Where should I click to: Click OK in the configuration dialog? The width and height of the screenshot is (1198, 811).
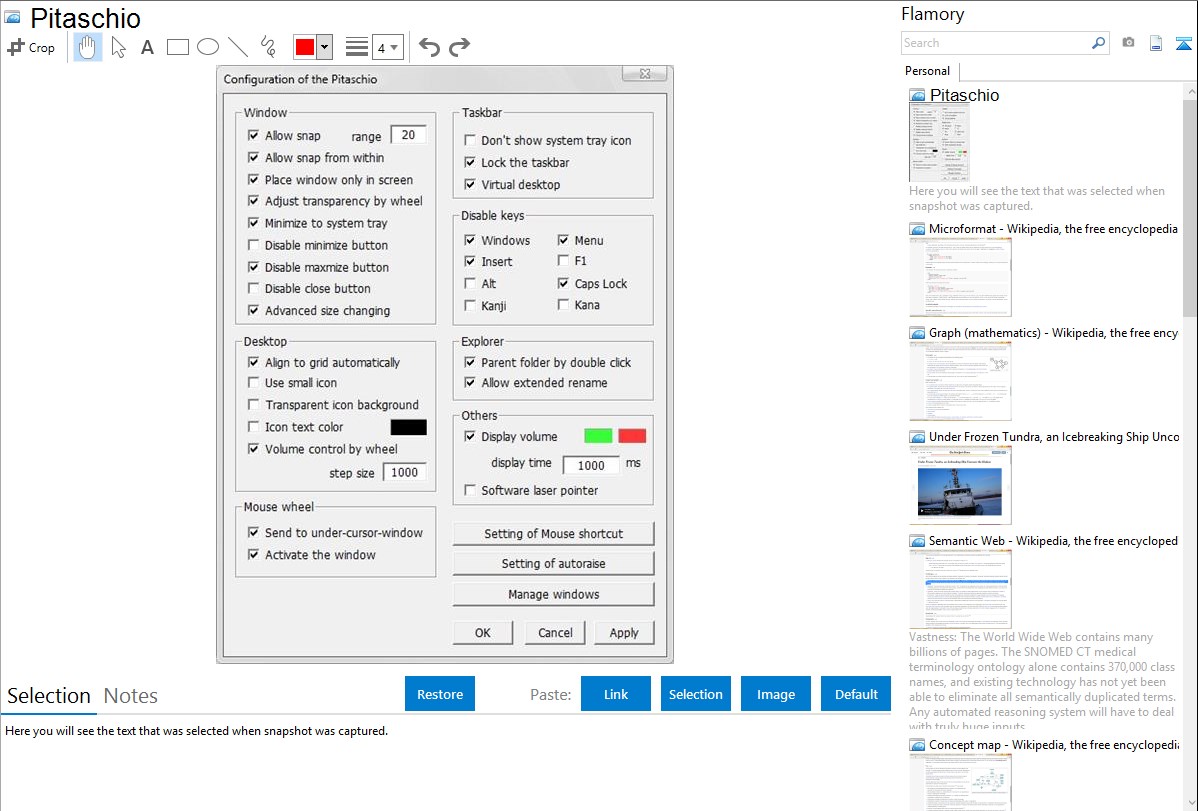tap(483, 633)
